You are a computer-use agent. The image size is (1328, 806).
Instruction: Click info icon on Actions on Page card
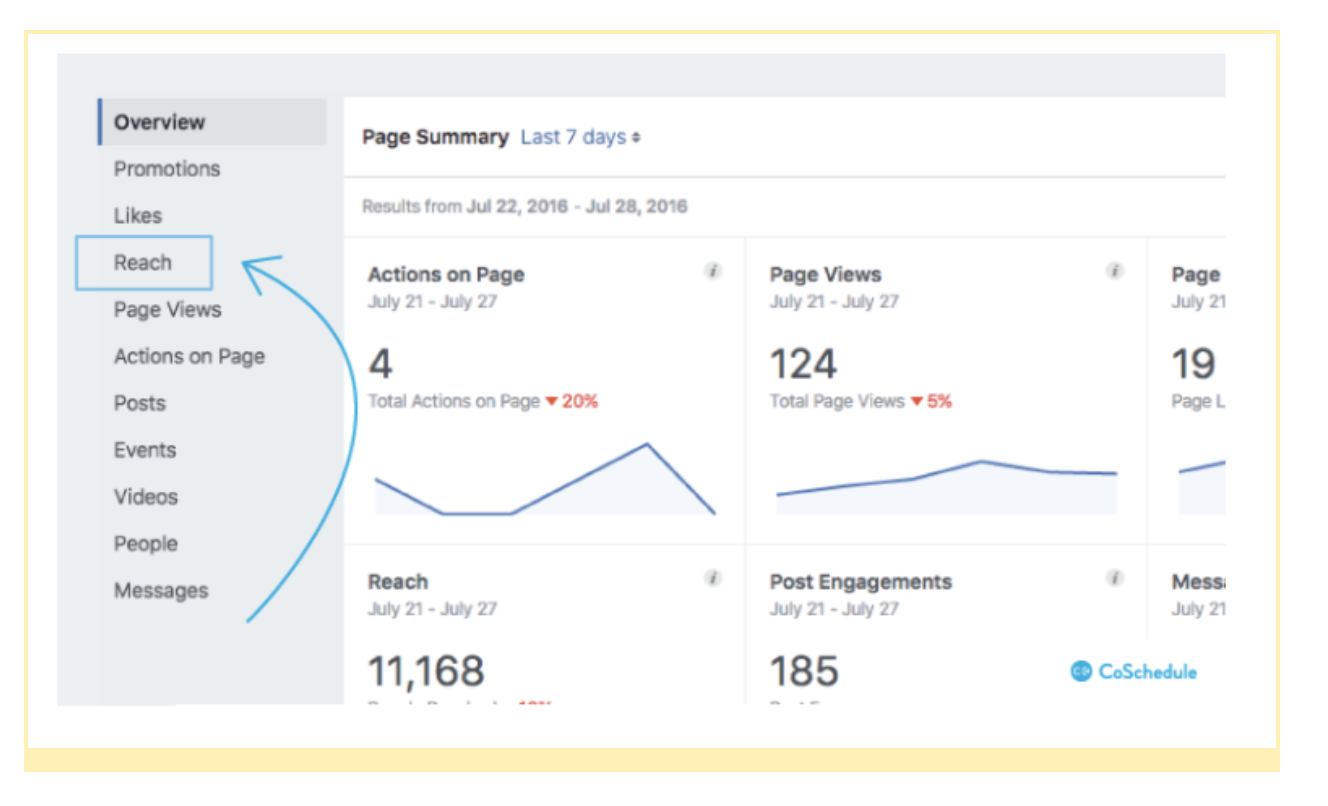pyautogui.click(x=713, y=271)
